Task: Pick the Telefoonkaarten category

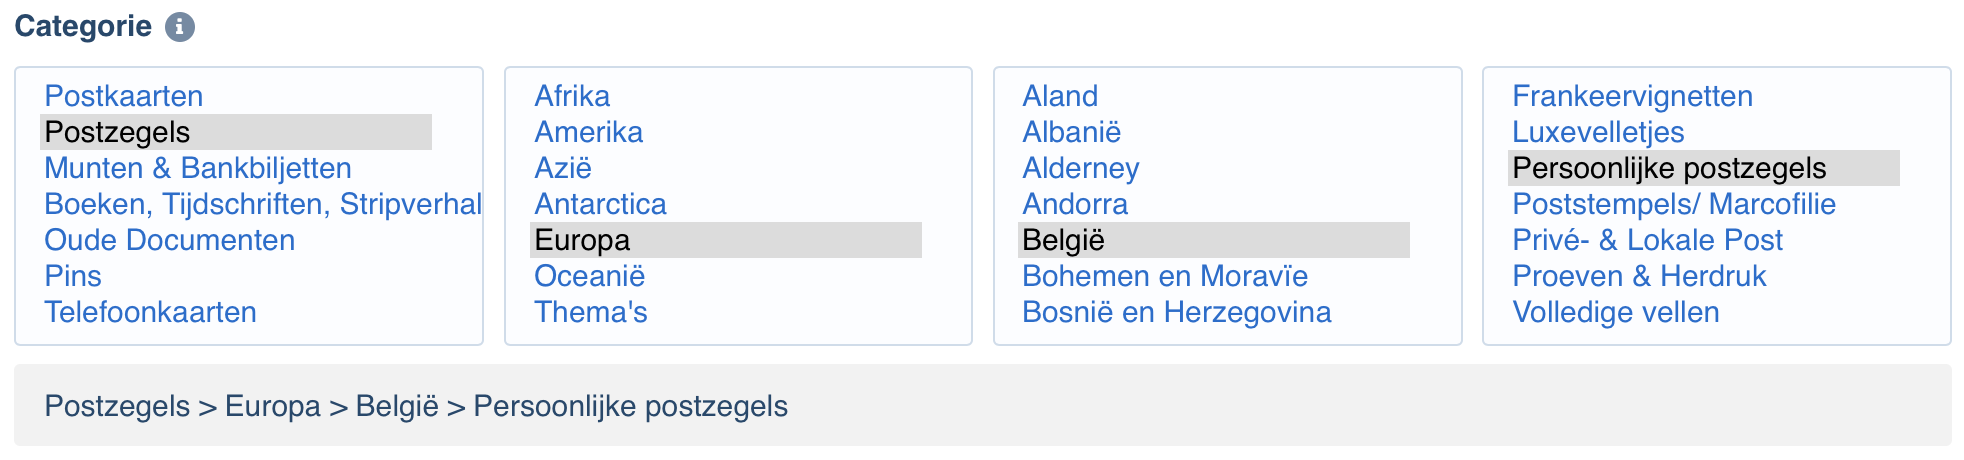Action: point(151,312)
